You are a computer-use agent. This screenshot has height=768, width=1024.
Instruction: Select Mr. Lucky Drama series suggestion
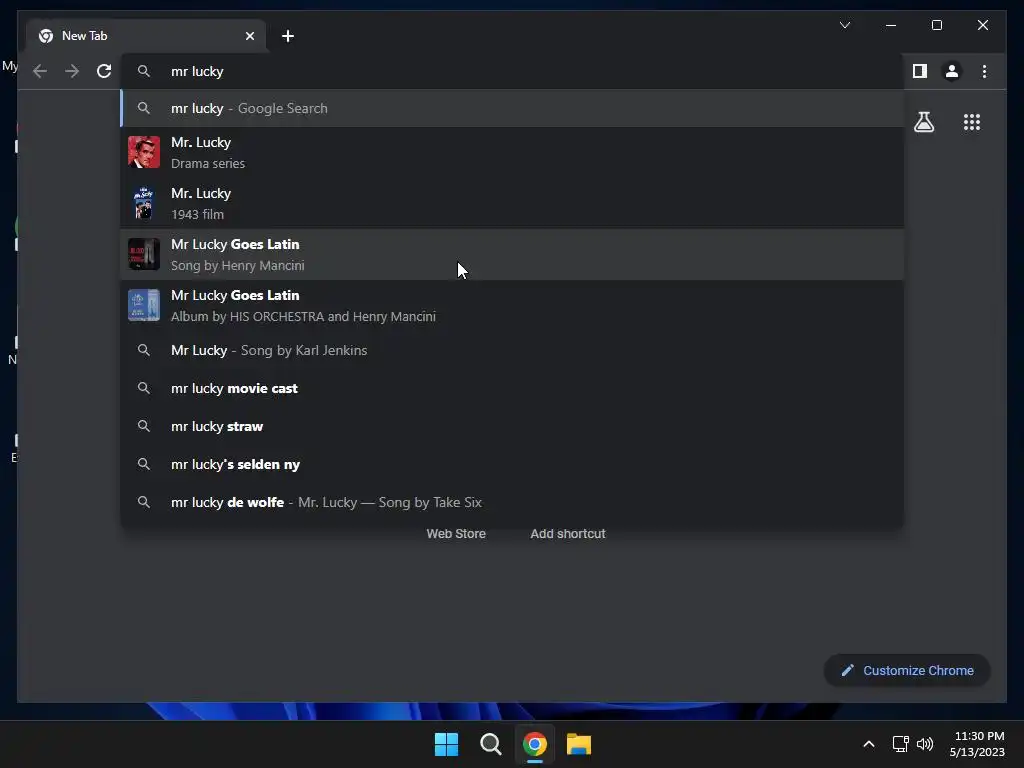pos(512,152)
